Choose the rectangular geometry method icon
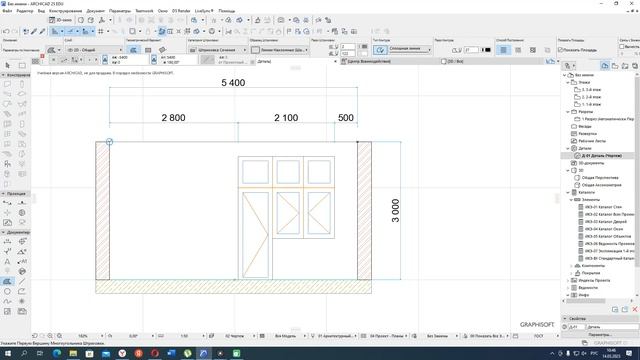Viewport: 640px width, 360px height. pyautogui.click(x=148, y=50)
